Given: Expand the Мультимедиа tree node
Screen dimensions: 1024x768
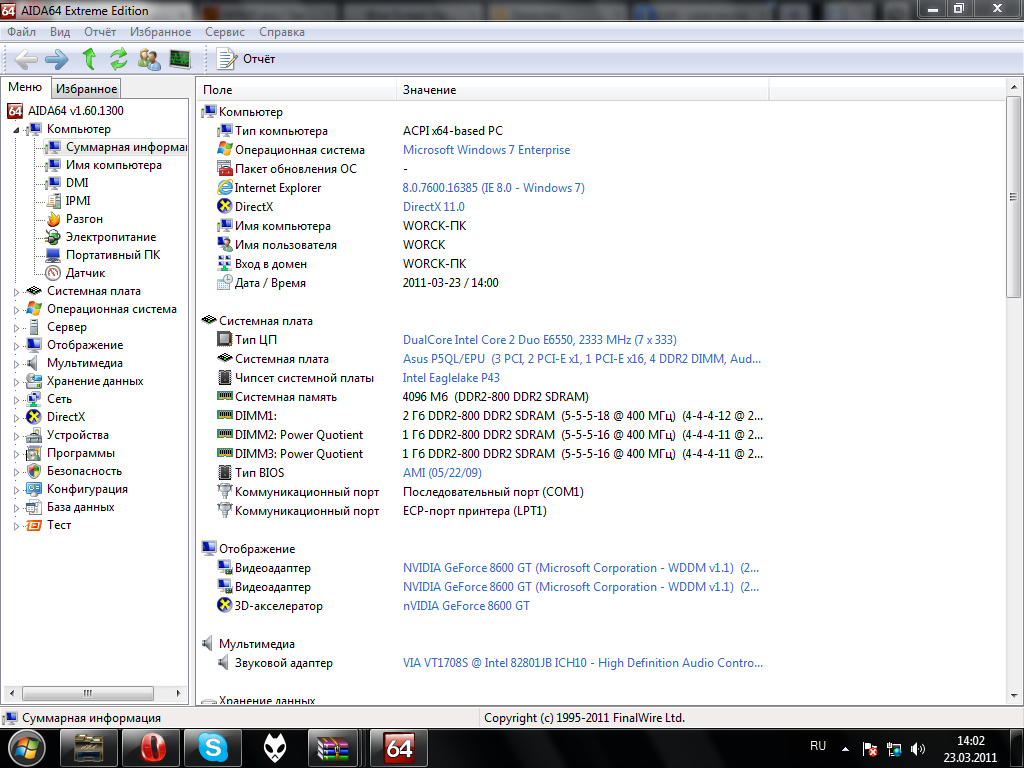Looking at the screenshot, I should [x=16, y=364].
